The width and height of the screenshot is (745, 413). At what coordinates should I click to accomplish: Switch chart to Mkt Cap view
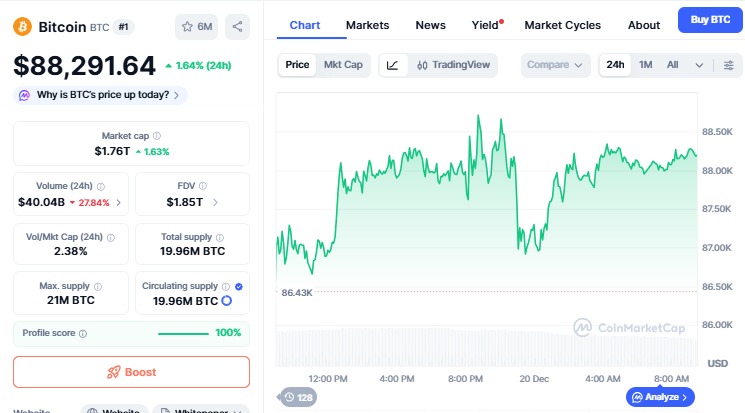pos(343,65)
